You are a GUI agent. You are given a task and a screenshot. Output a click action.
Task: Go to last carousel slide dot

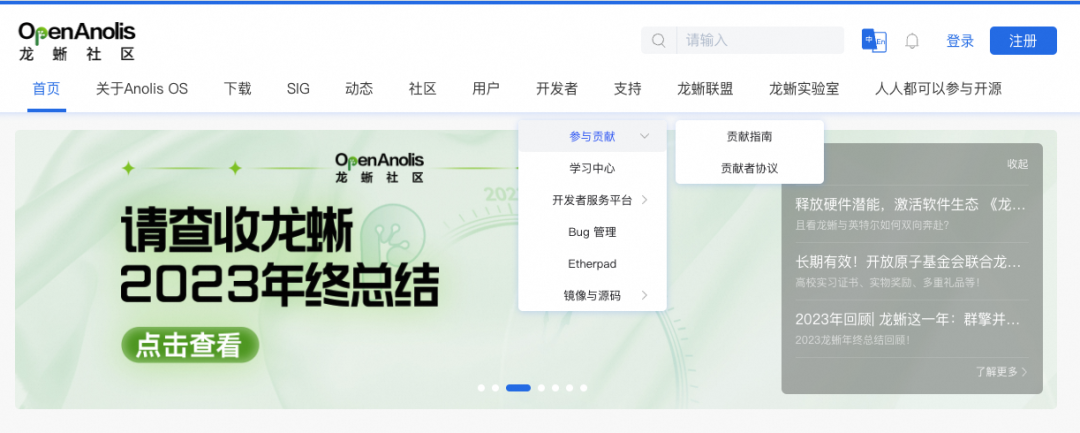[x=583, y=388]
